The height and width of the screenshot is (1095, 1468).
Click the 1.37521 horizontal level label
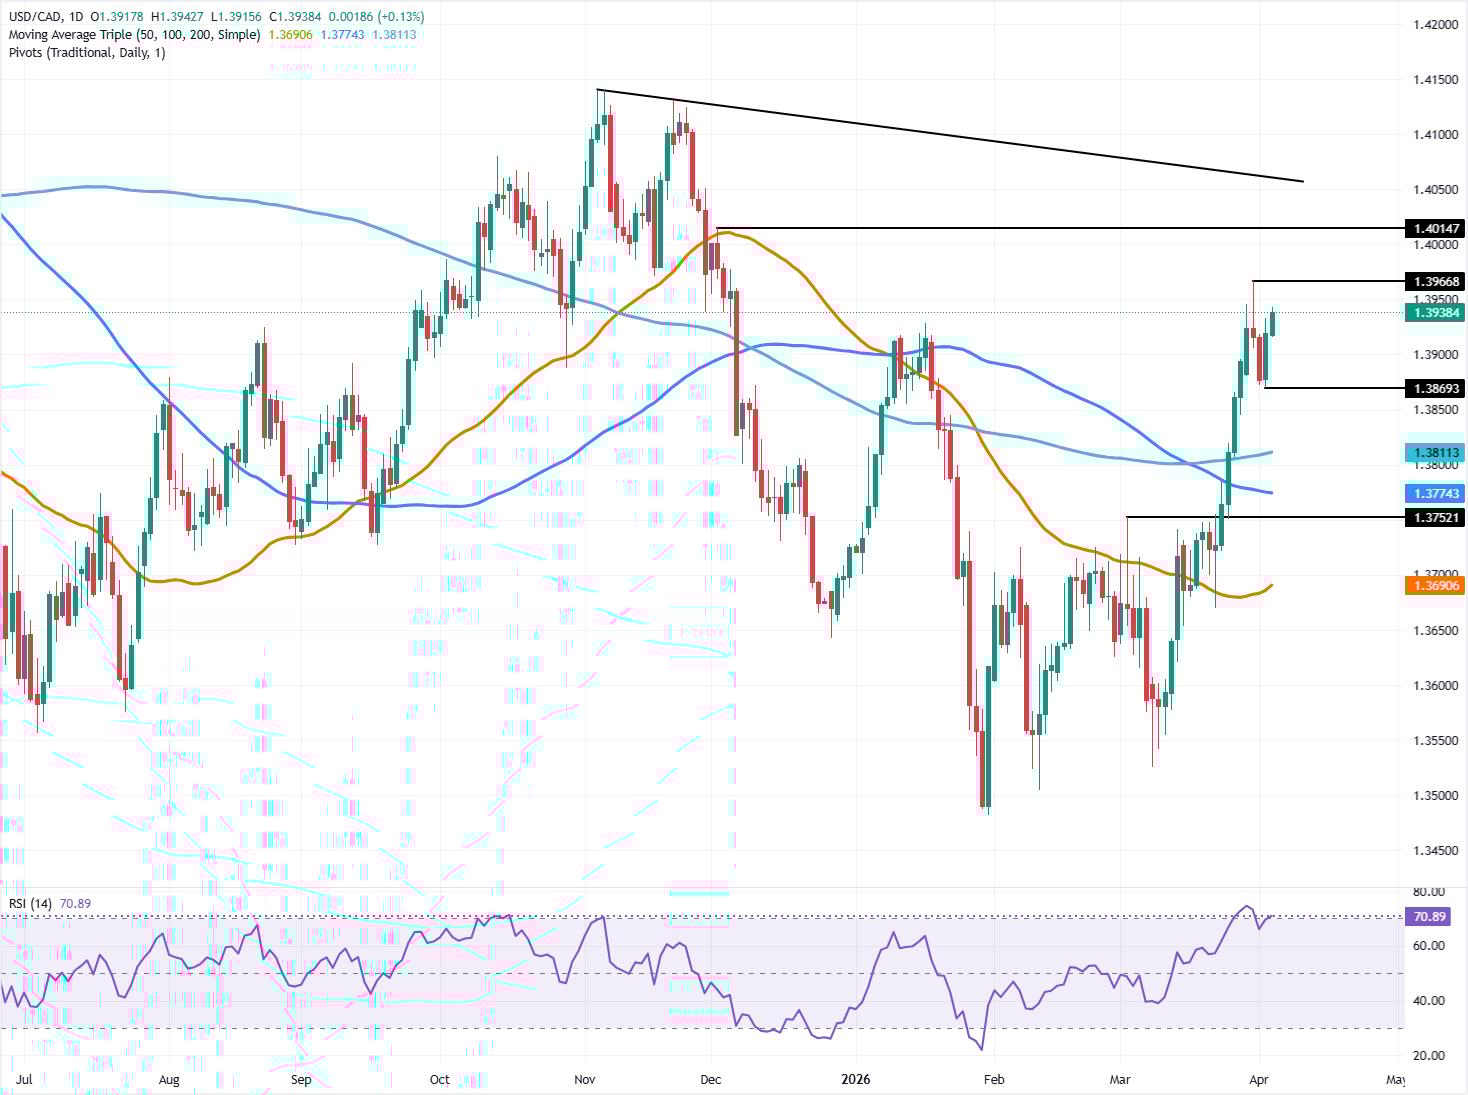tap(1435, 517)
